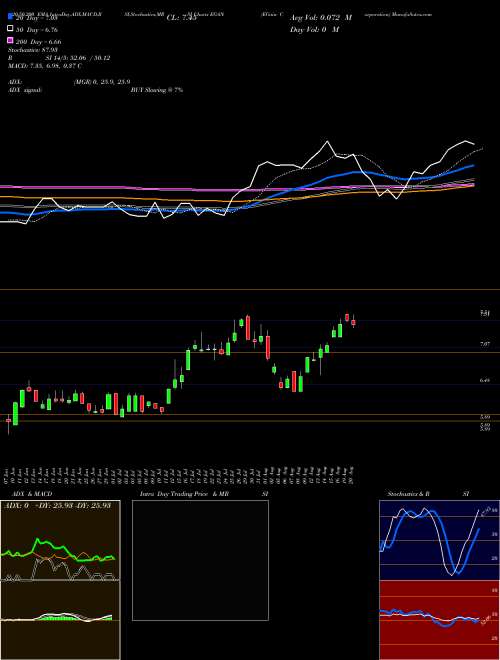500x660 pixels.
Task: Click the last red candlestick on the chart
Action: coord(354,322)
